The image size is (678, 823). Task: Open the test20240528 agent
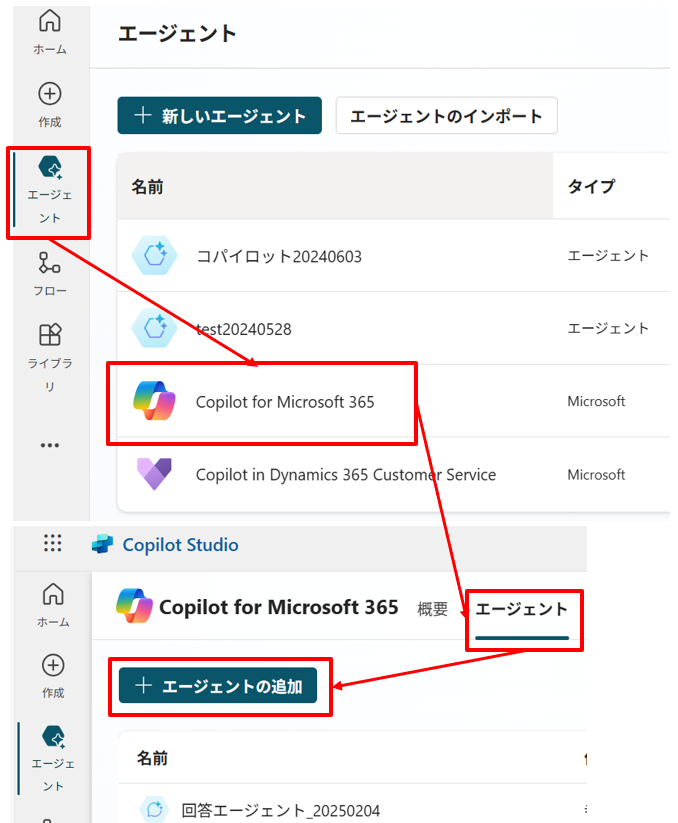243,329
